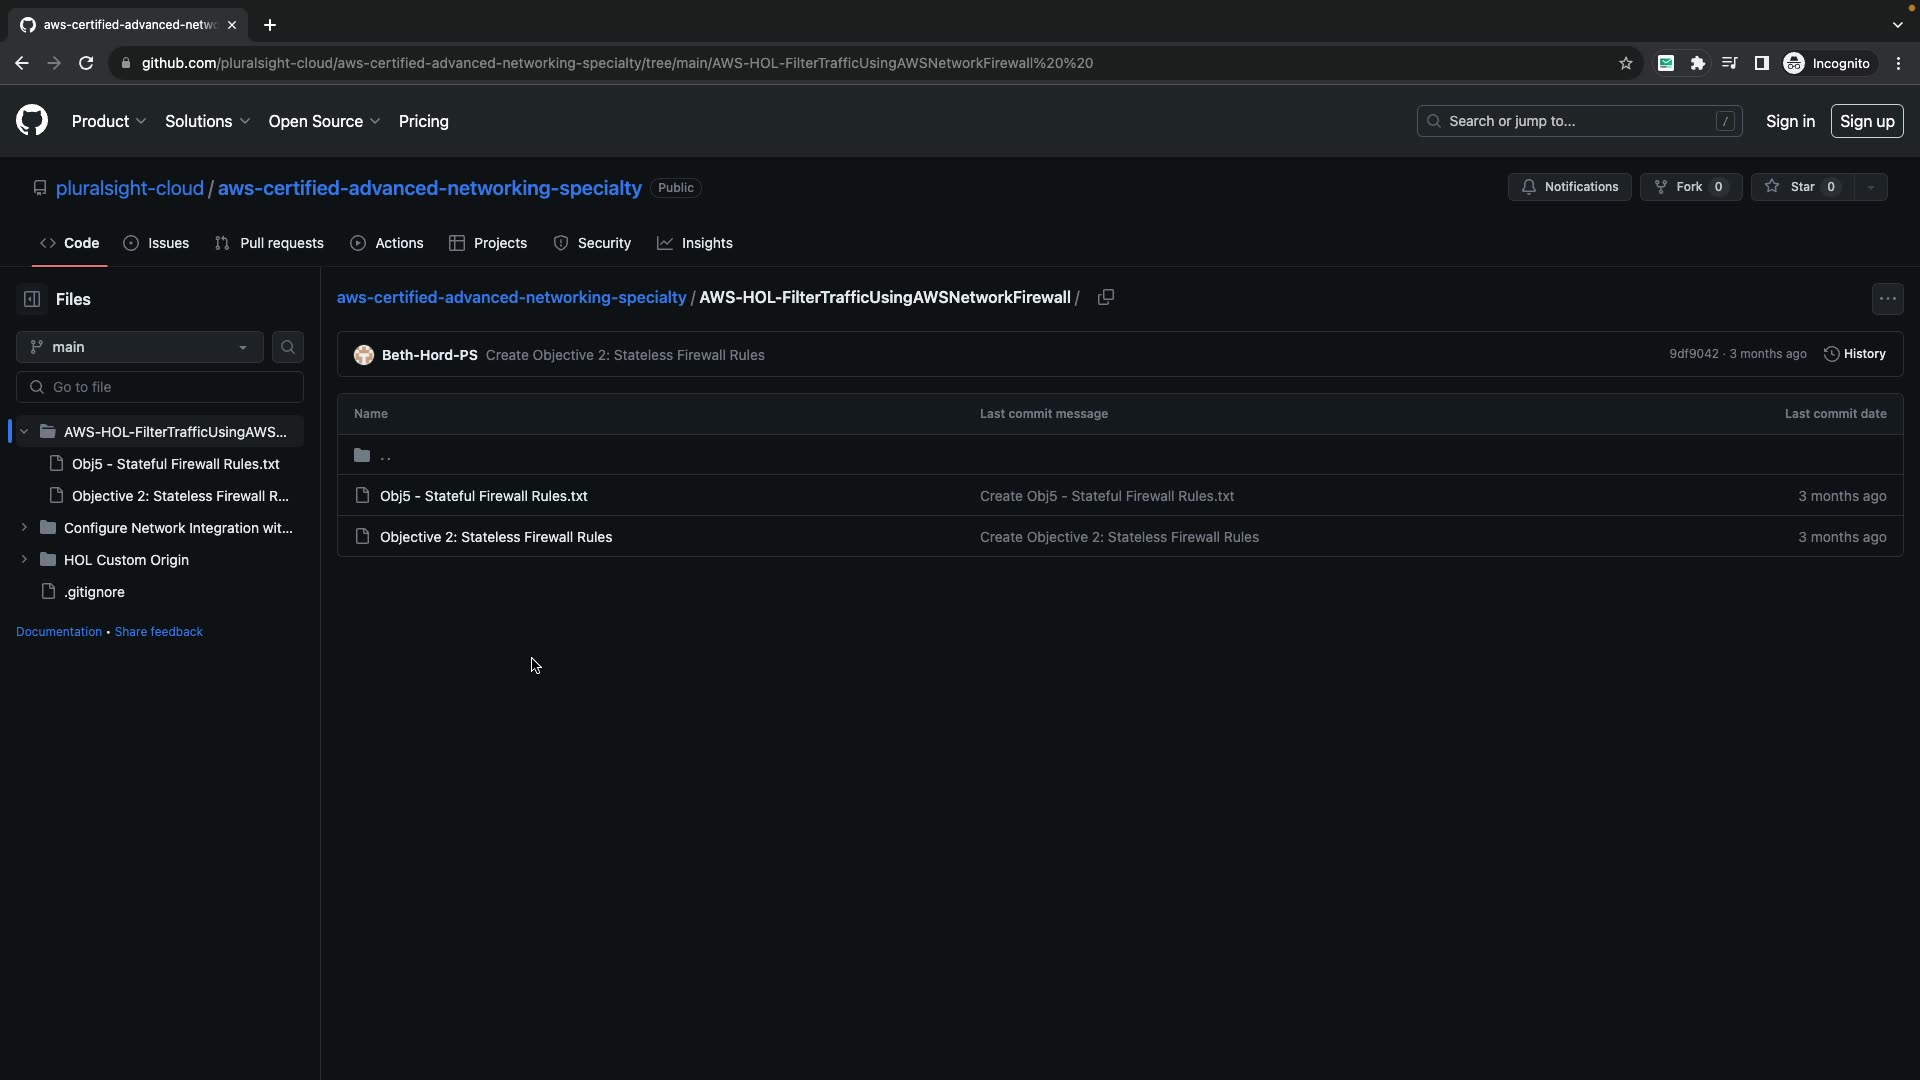Bookmark this page with the star icon

[1626, 63]
